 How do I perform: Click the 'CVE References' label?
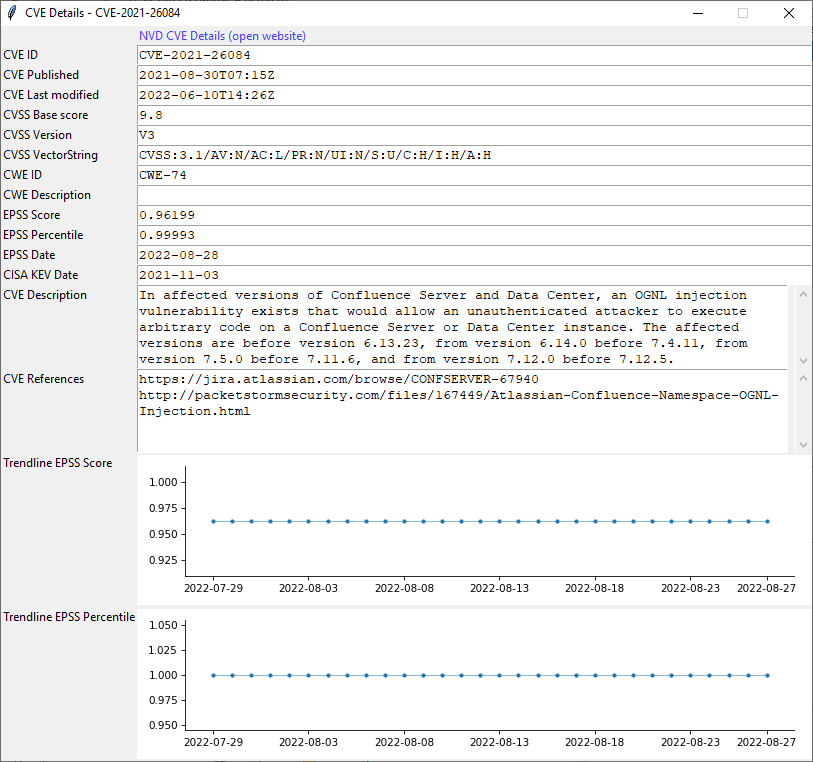click(44, 379)
